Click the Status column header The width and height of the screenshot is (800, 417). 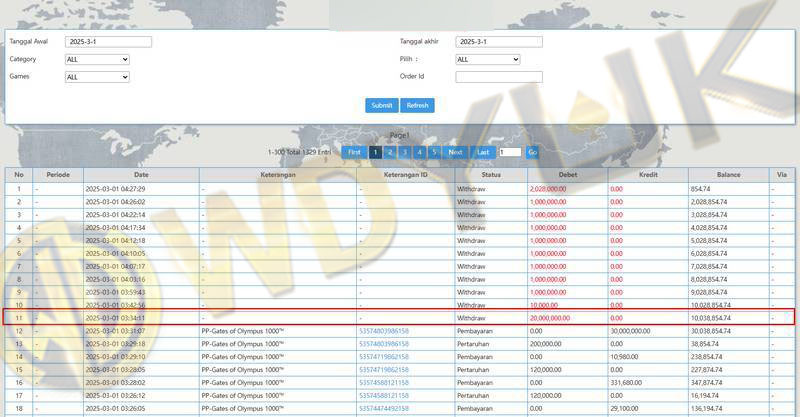(491, 175)
